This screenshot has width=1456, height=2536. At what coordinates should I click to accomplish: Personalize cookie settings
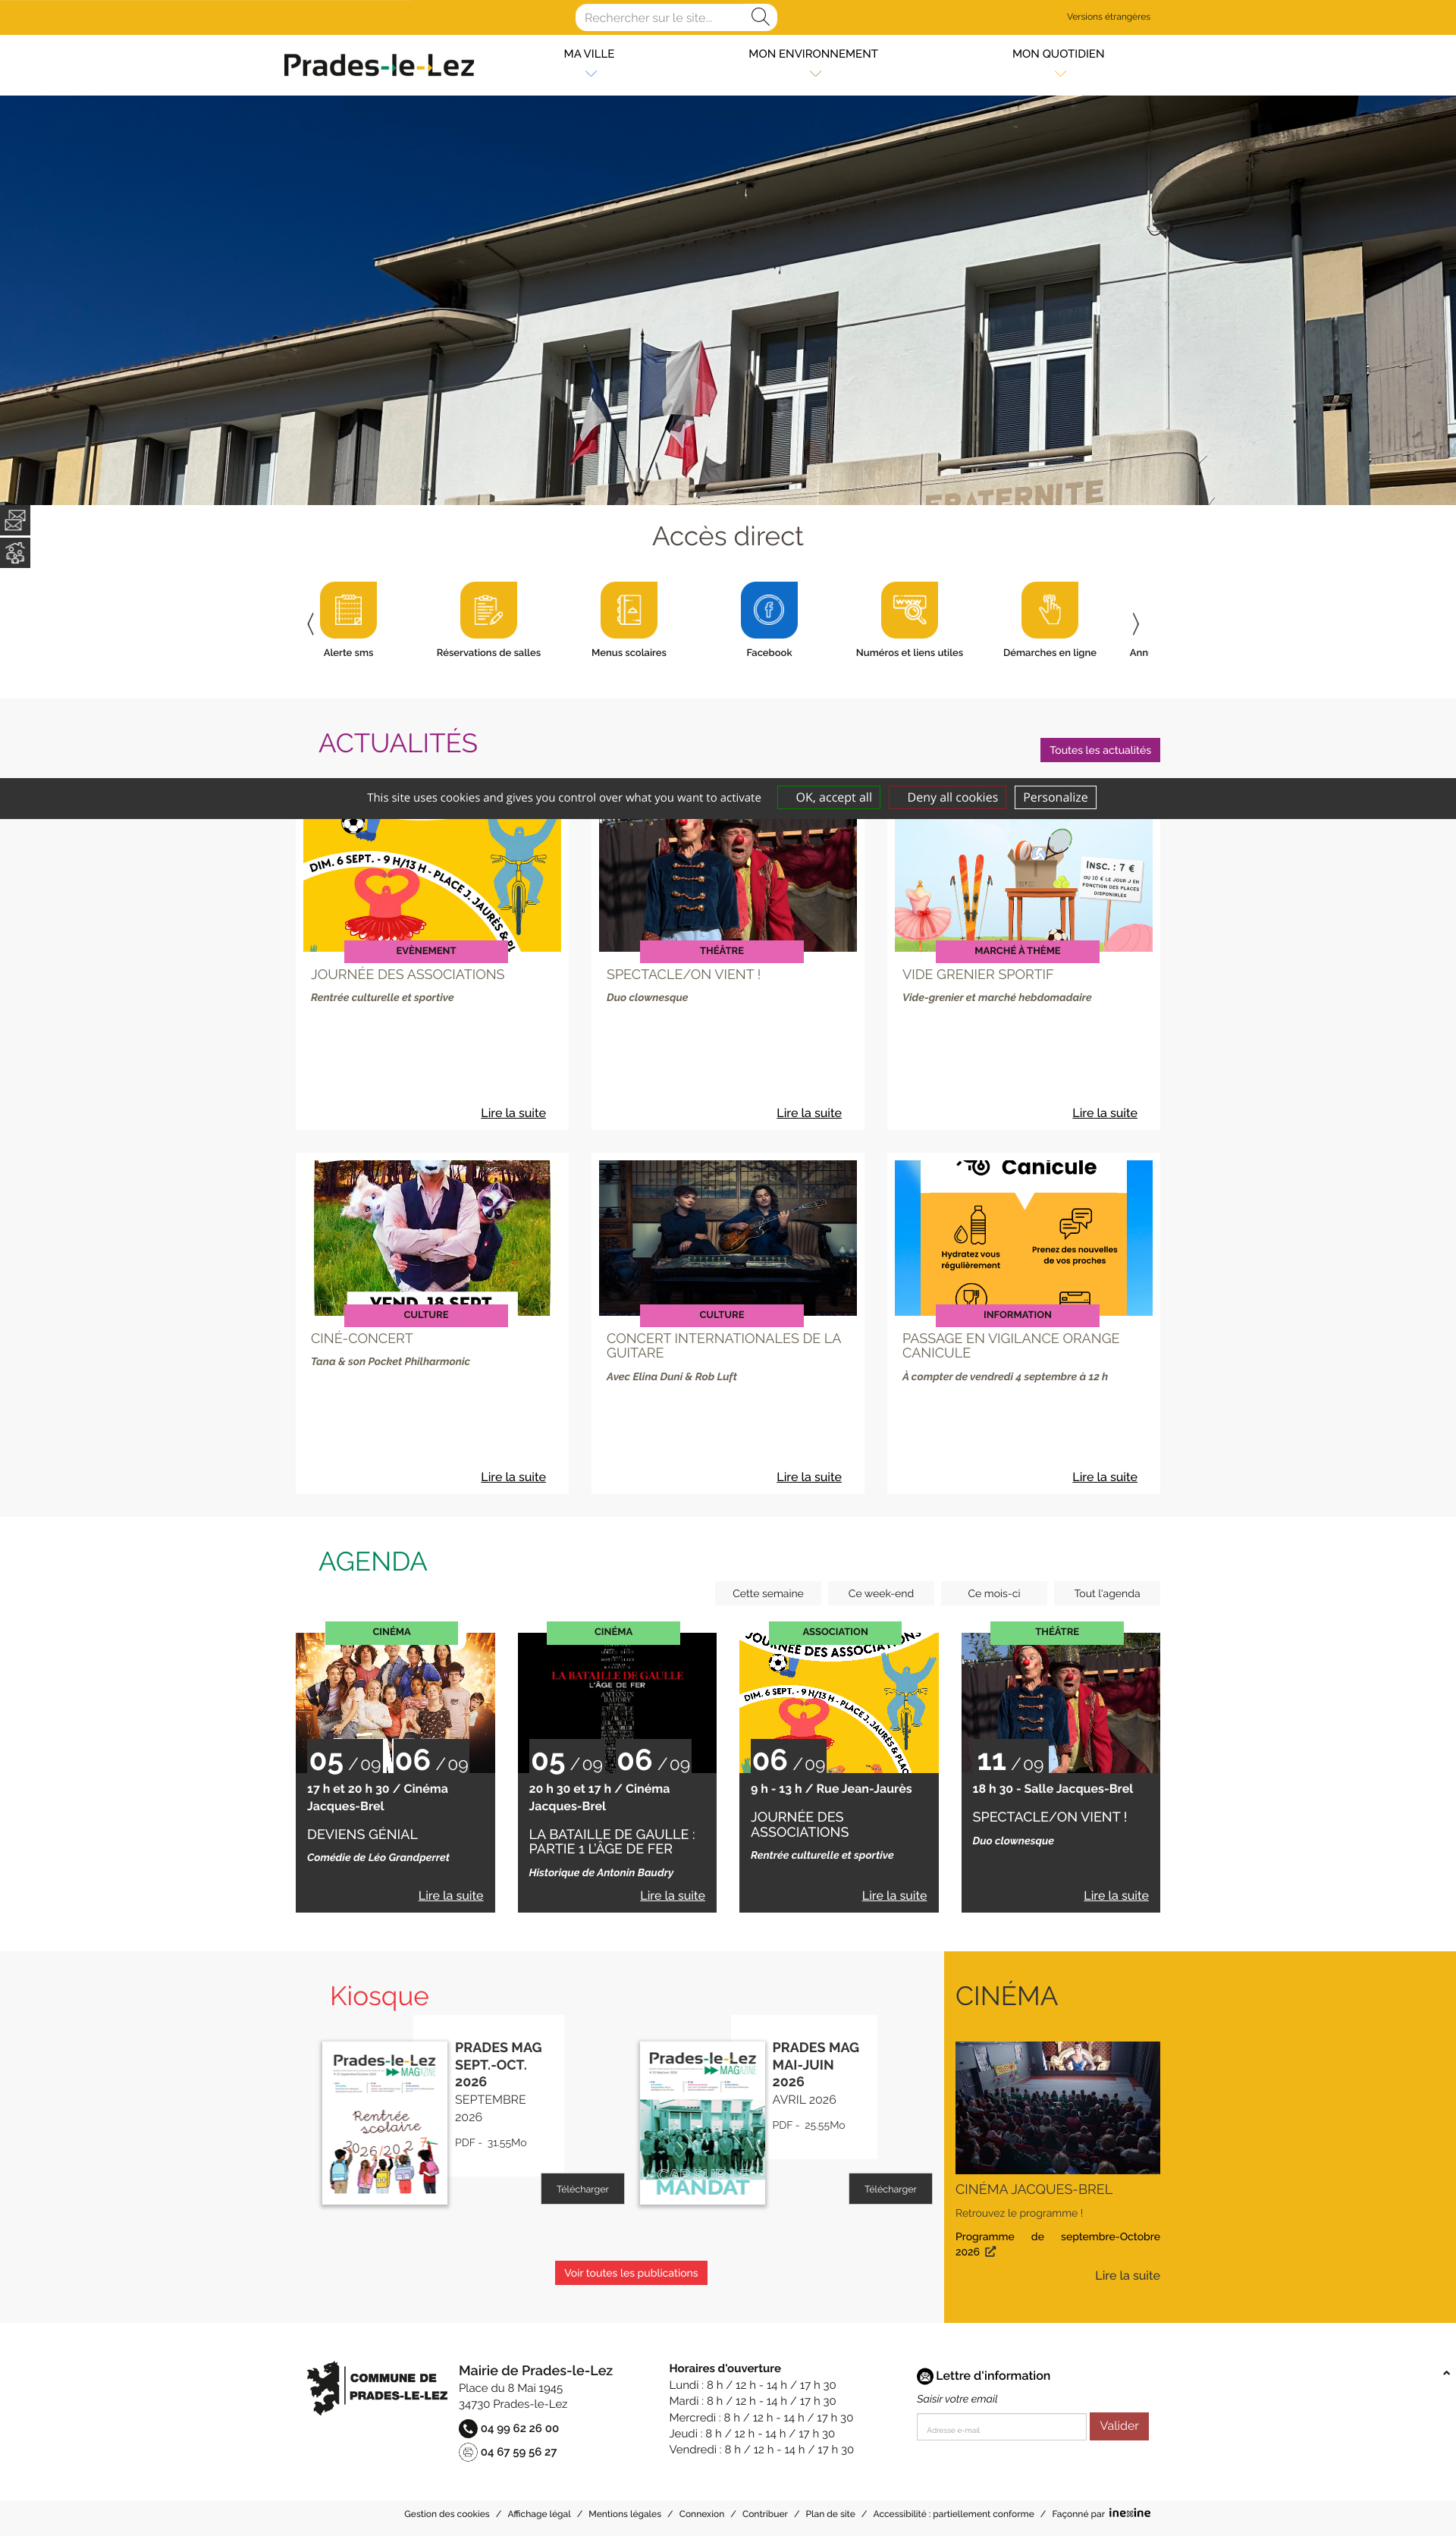pos(1055,797)
